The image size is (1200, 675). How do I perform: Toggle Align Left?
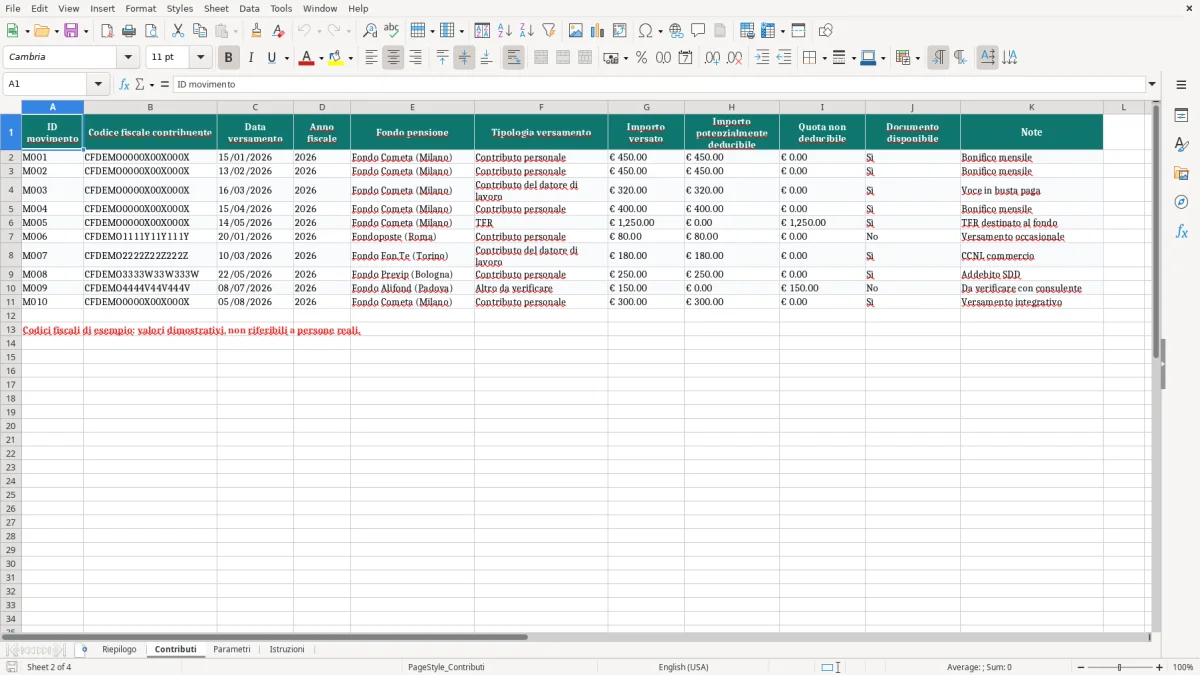[371, 58]
